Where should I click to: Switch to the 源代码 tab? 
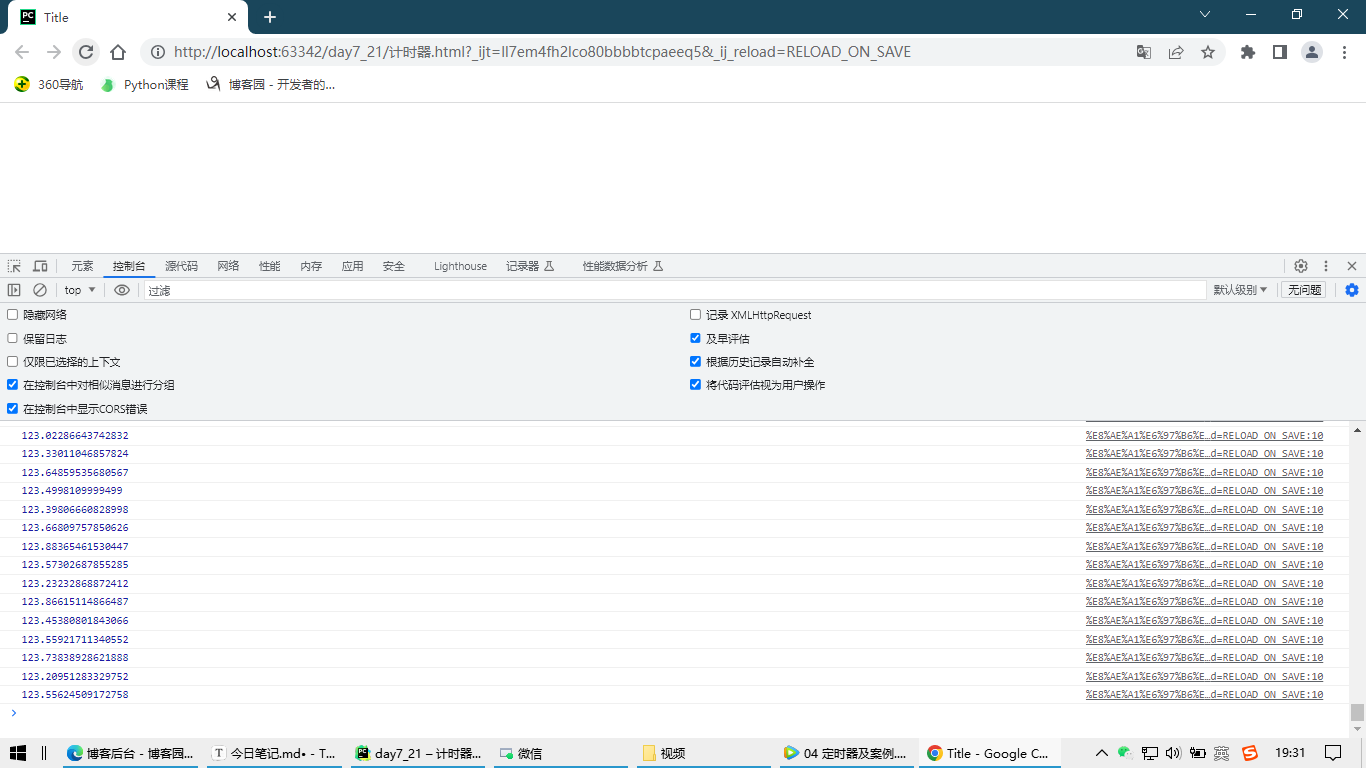tap(181, 266)
